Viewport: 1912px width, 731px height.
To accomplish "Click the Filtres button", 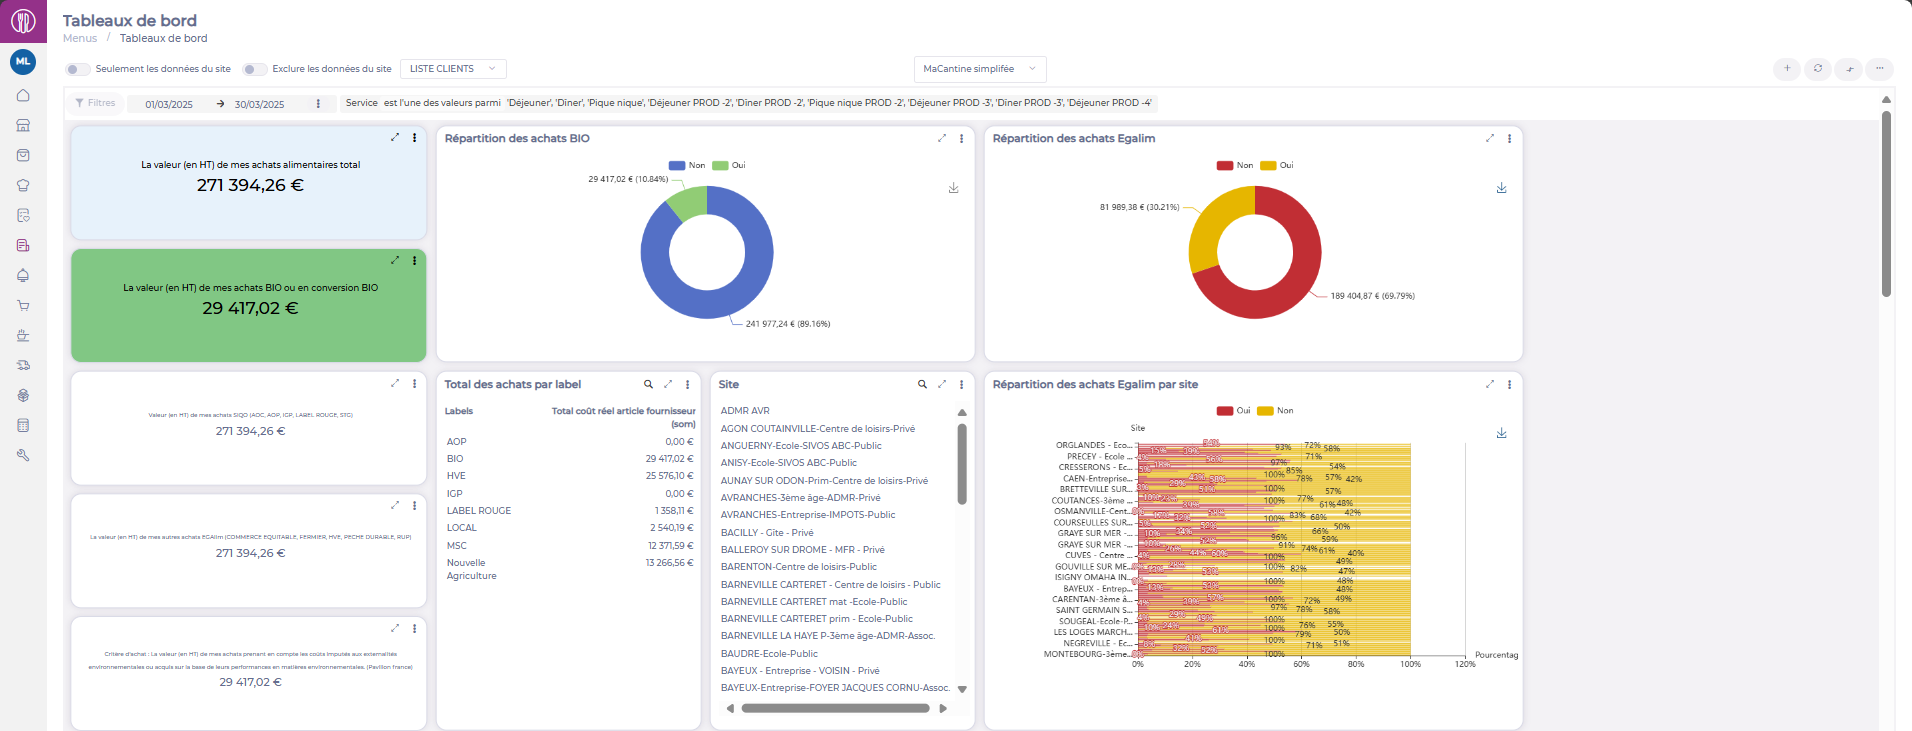I will [95, 103].
